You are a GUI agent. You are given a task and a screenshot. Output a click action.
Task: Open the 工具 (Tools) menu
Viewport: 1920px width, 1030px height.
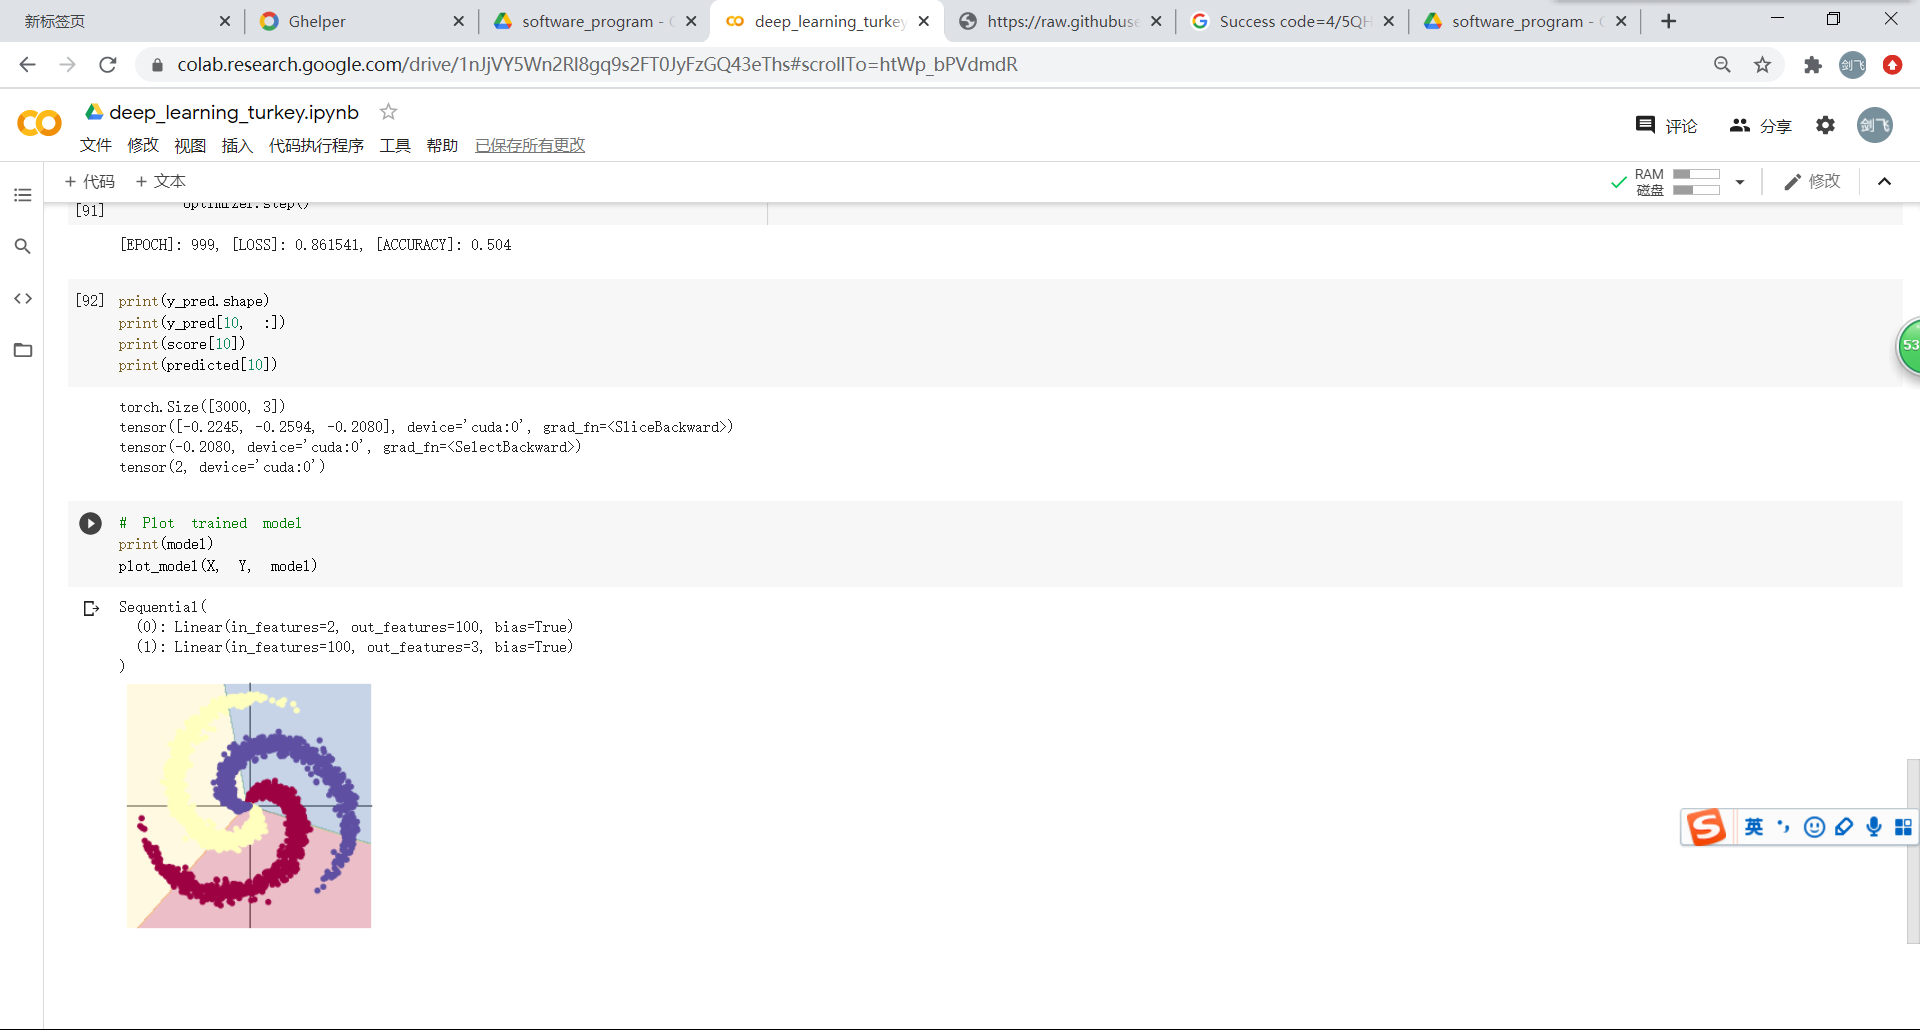click(x=395, y=145)
